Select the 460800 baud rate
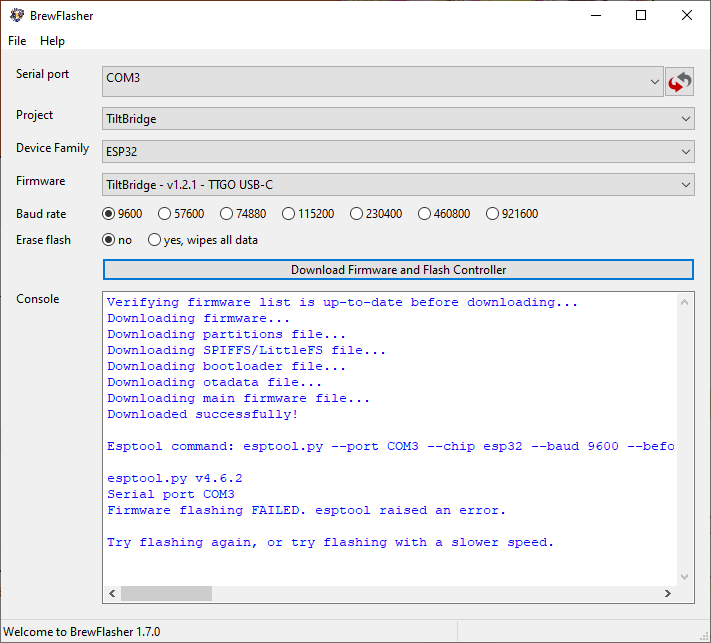Screen dimensions: 711x643 coord(444,214)
